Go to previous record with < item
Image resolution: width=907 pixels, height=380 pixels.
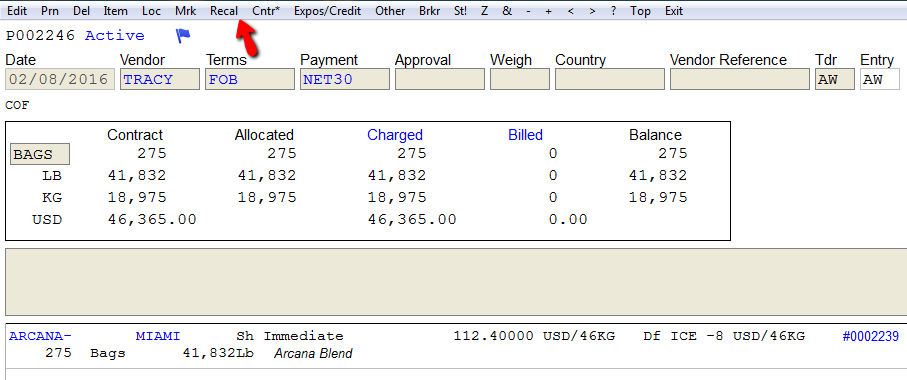coord(570,11)
